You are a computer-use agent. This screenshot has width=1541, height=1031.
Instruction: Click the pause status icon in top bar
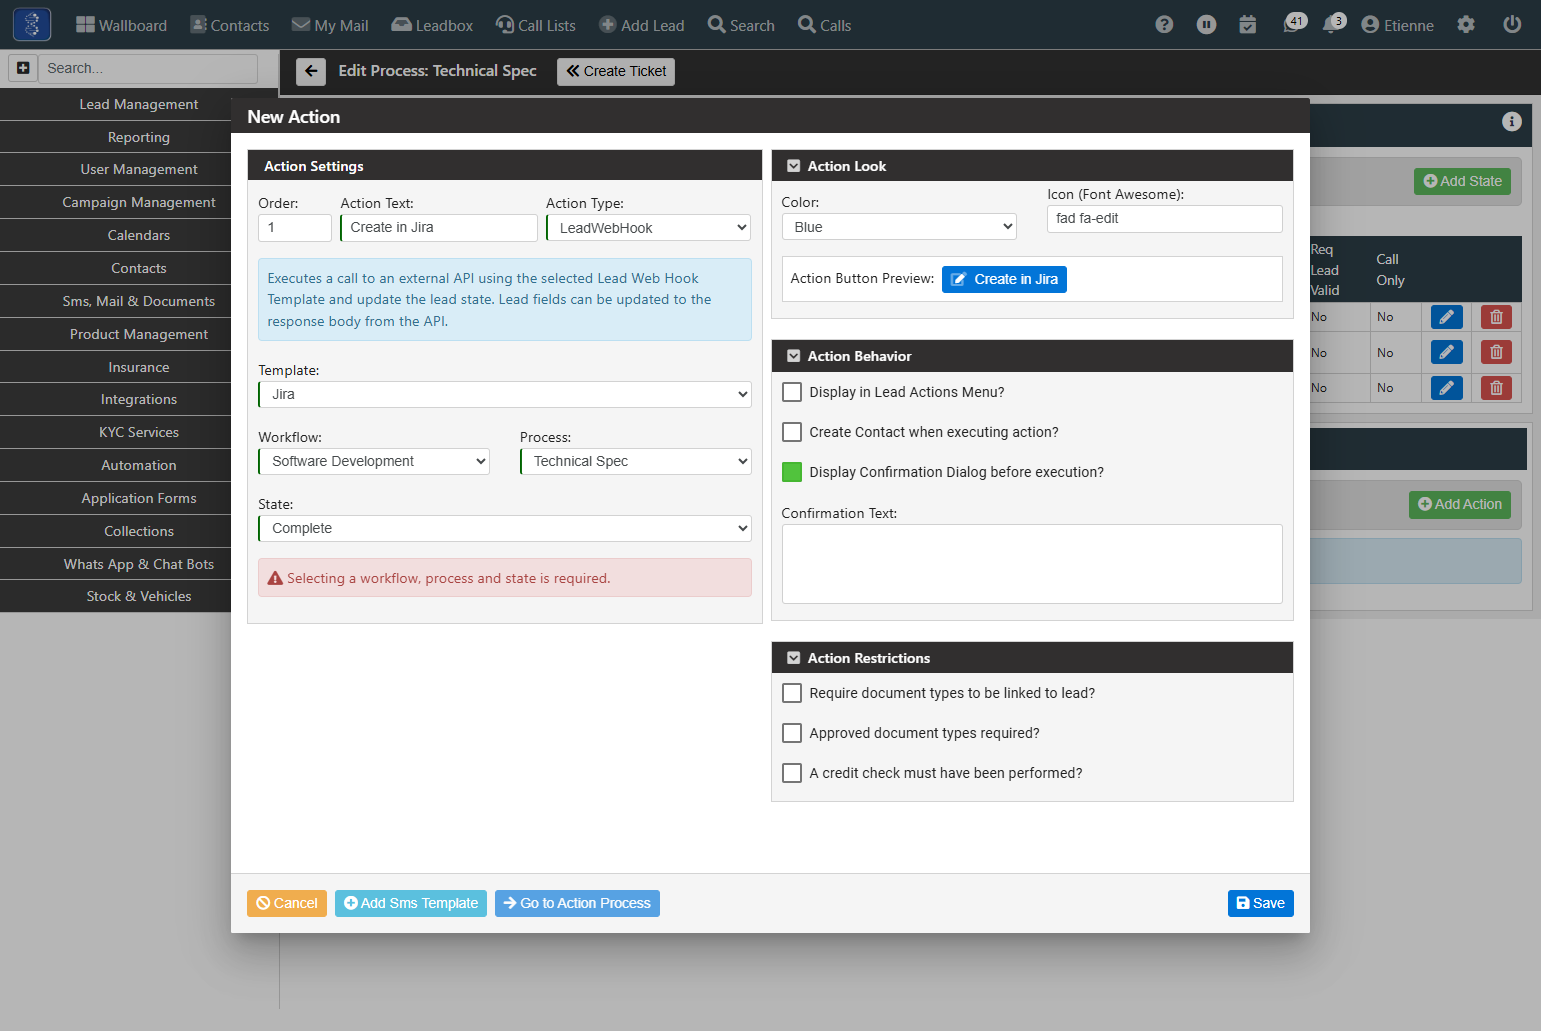(x=1207, y=25)
